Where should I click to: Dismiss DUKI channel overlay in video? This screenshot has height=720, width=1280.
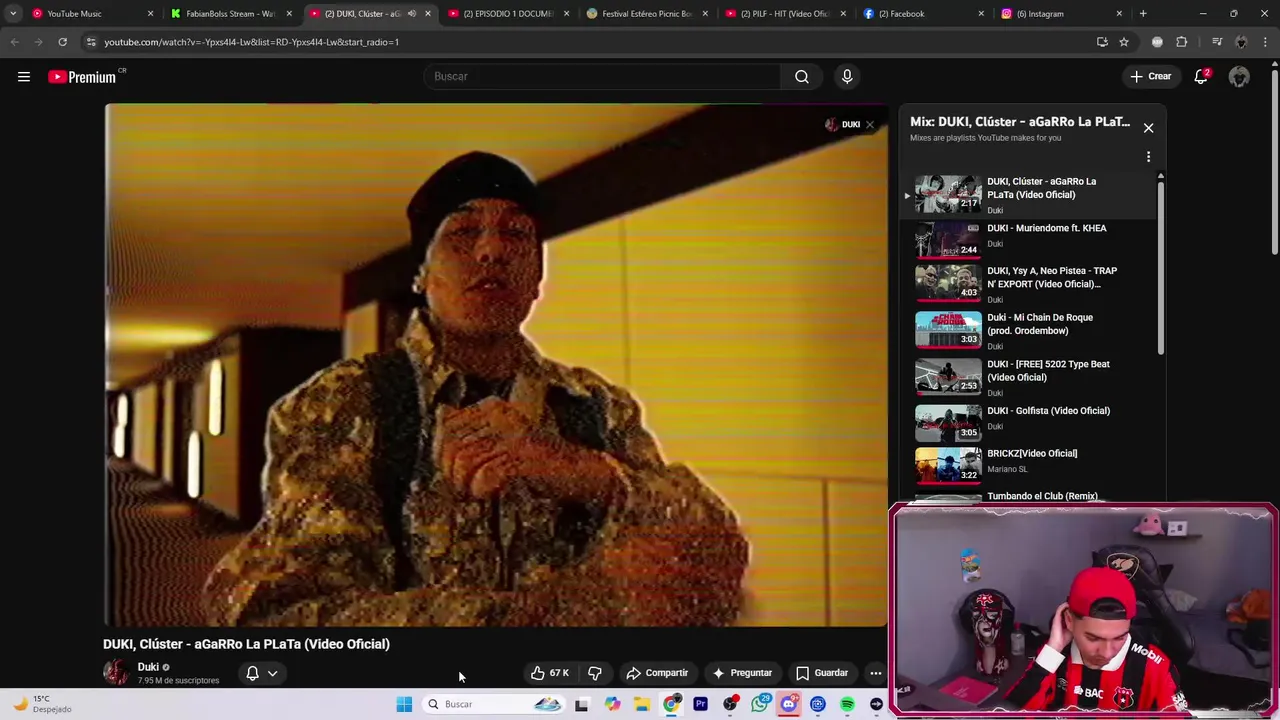870,125
